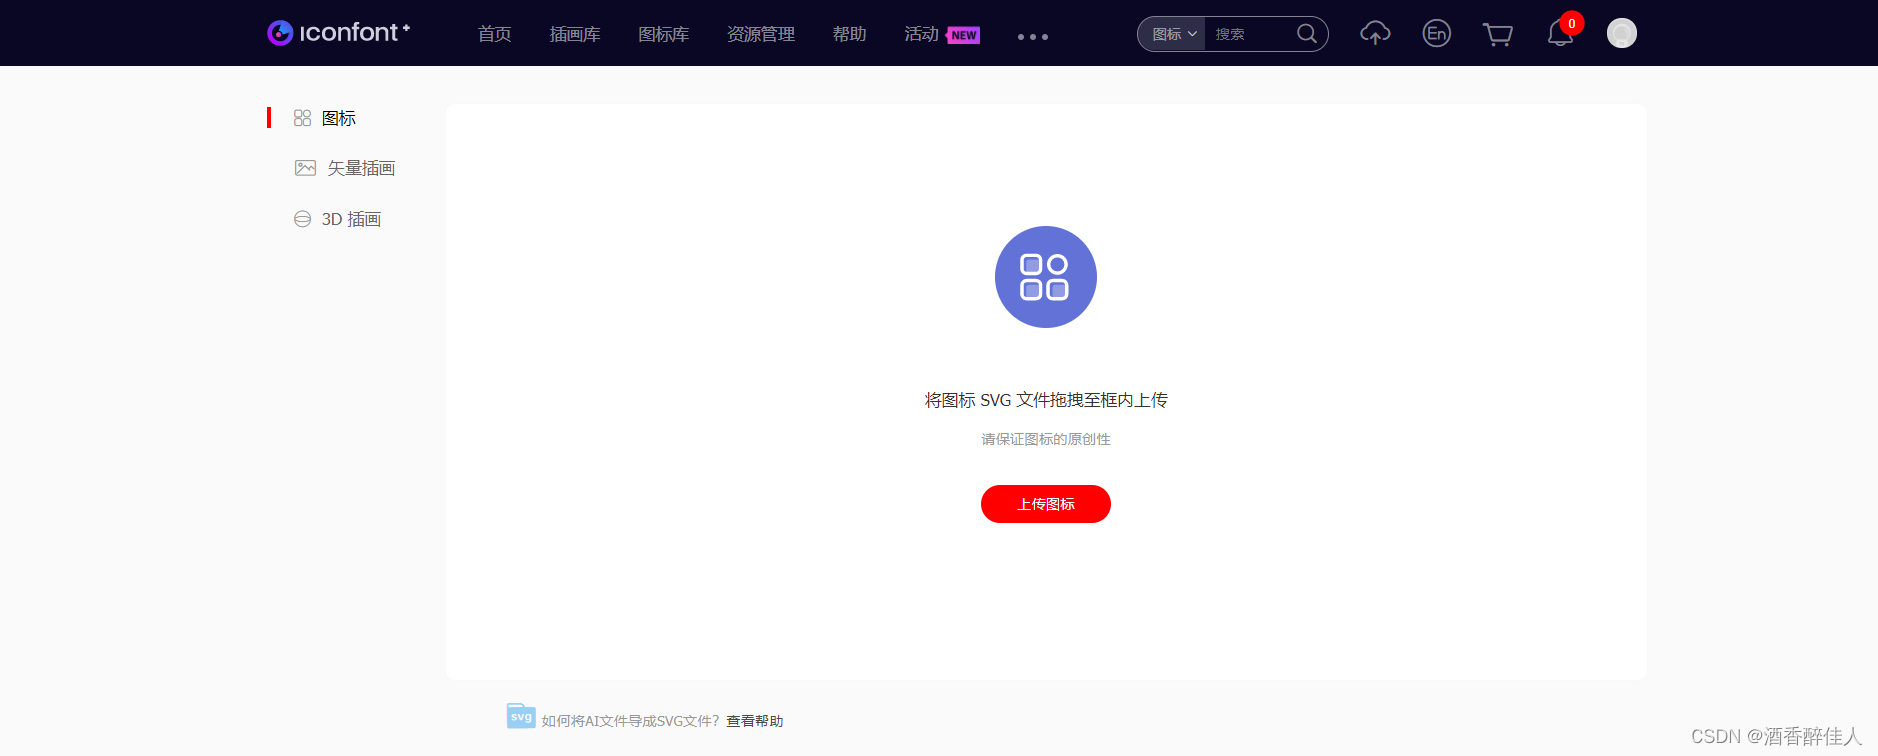
Task: Open the user avatar menu
Action: coord(1622,33)
